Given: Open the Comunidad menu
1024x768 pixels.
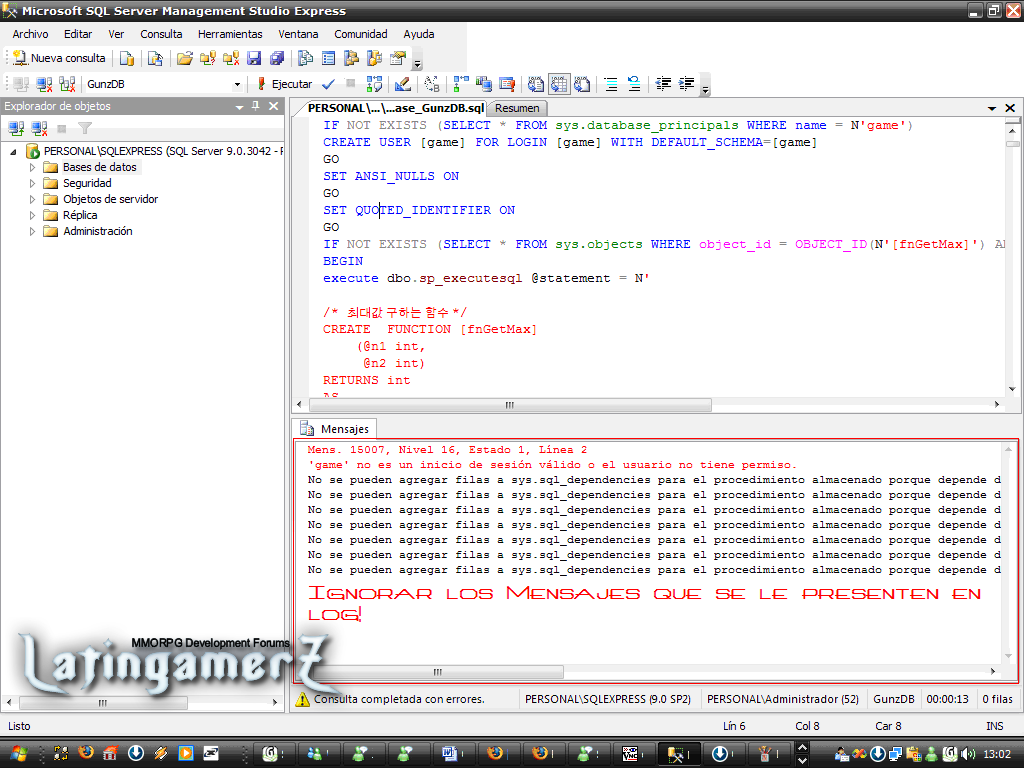Looking at the screenshot, I should coord(360,34).
